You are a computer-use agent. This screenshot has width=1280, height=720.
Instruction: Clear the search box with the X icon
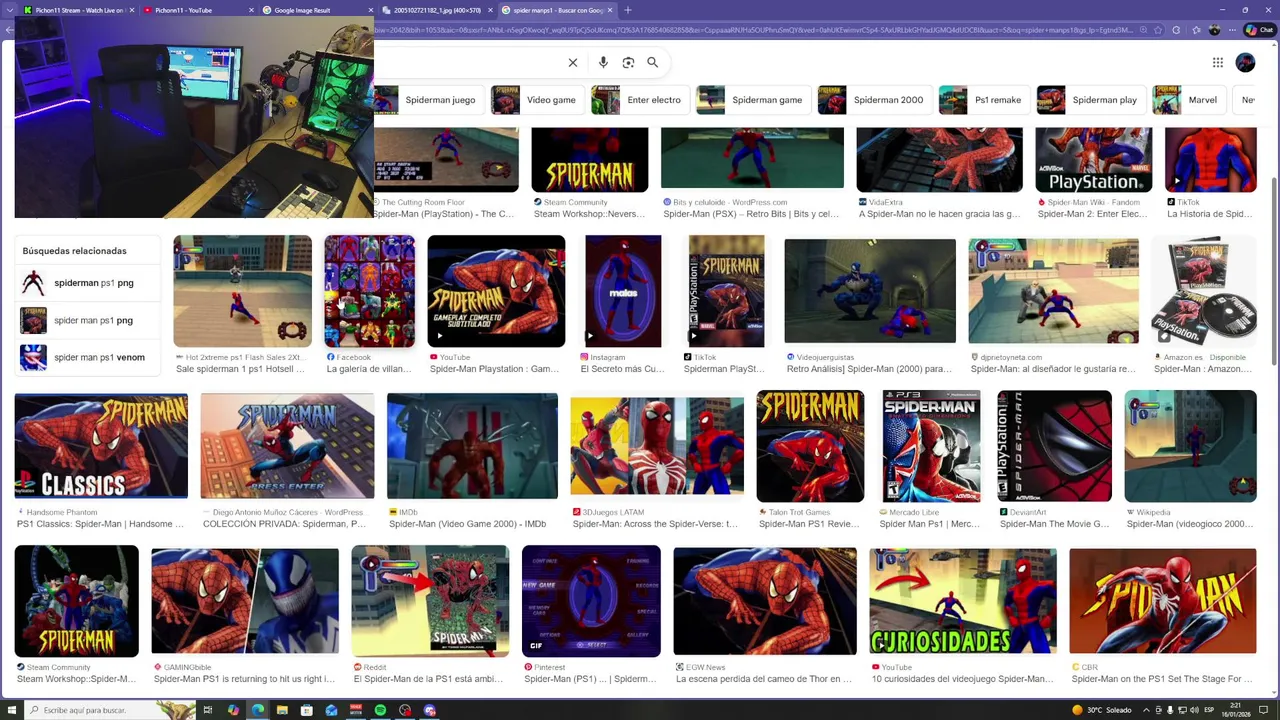[x=573, y=62]
